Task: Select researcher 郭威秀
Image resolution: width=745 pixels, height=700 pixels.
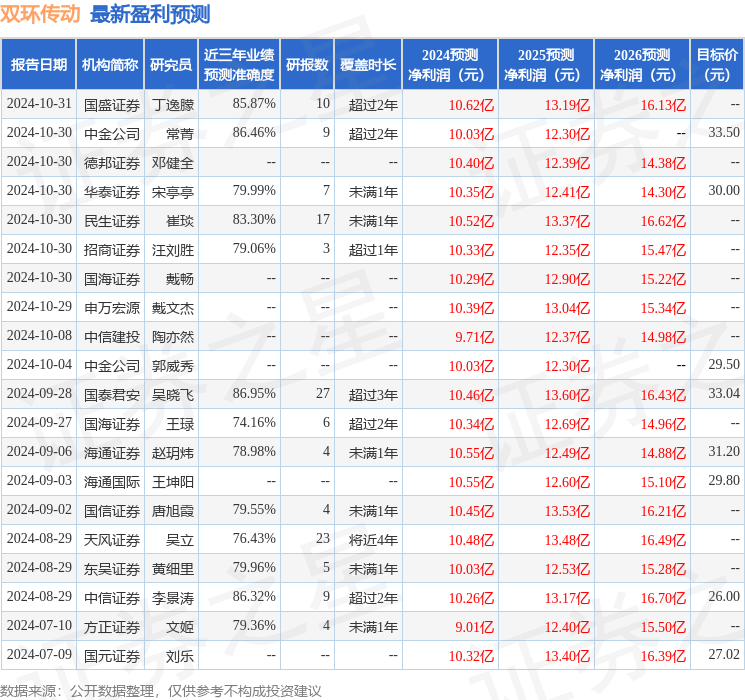Action: click(x=173, y=365)
